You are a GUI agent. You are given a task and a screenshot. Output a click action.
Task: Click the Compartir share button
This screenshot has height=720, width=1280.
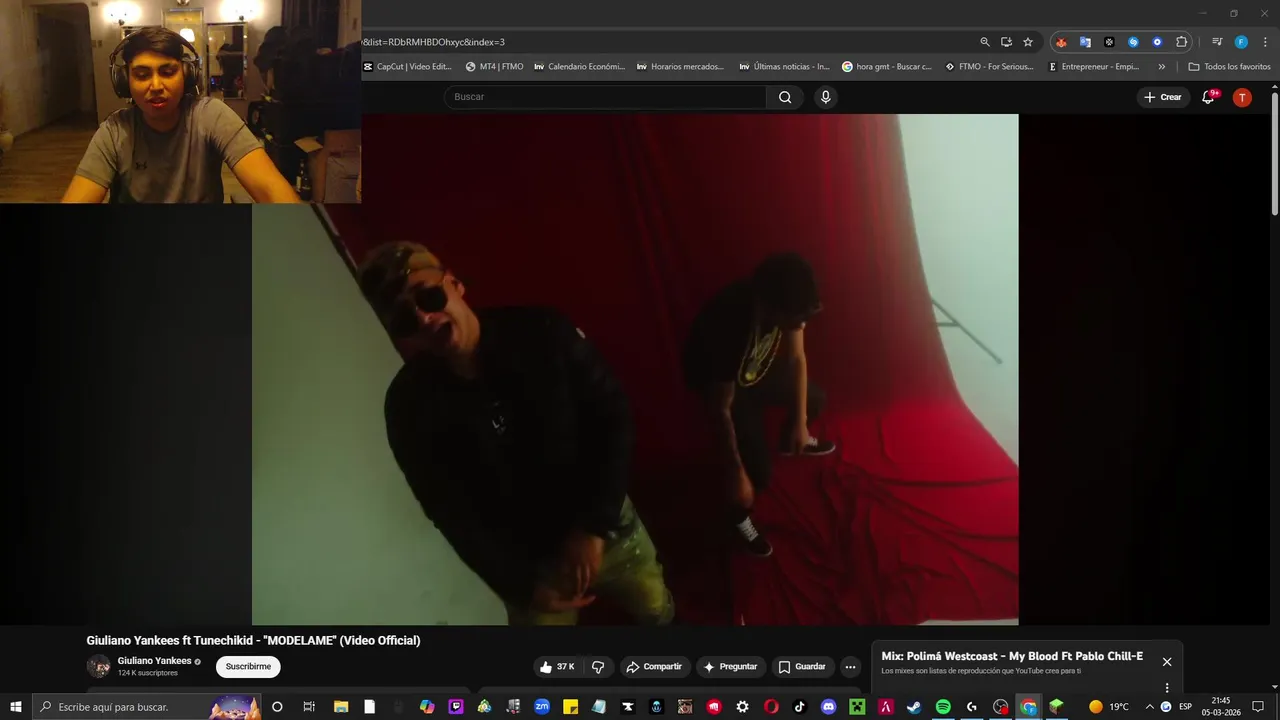pyautogui.click(x=653, y=667)
